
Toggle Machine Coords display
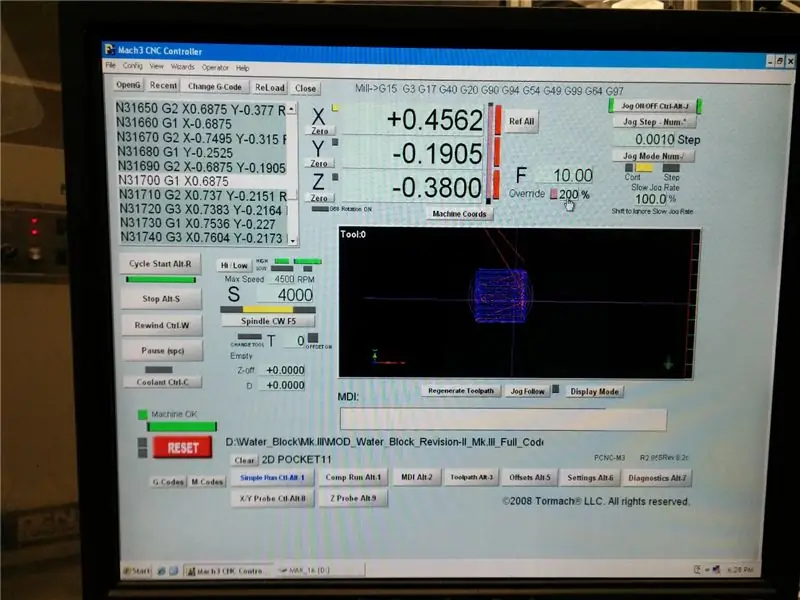coord(459,214)
